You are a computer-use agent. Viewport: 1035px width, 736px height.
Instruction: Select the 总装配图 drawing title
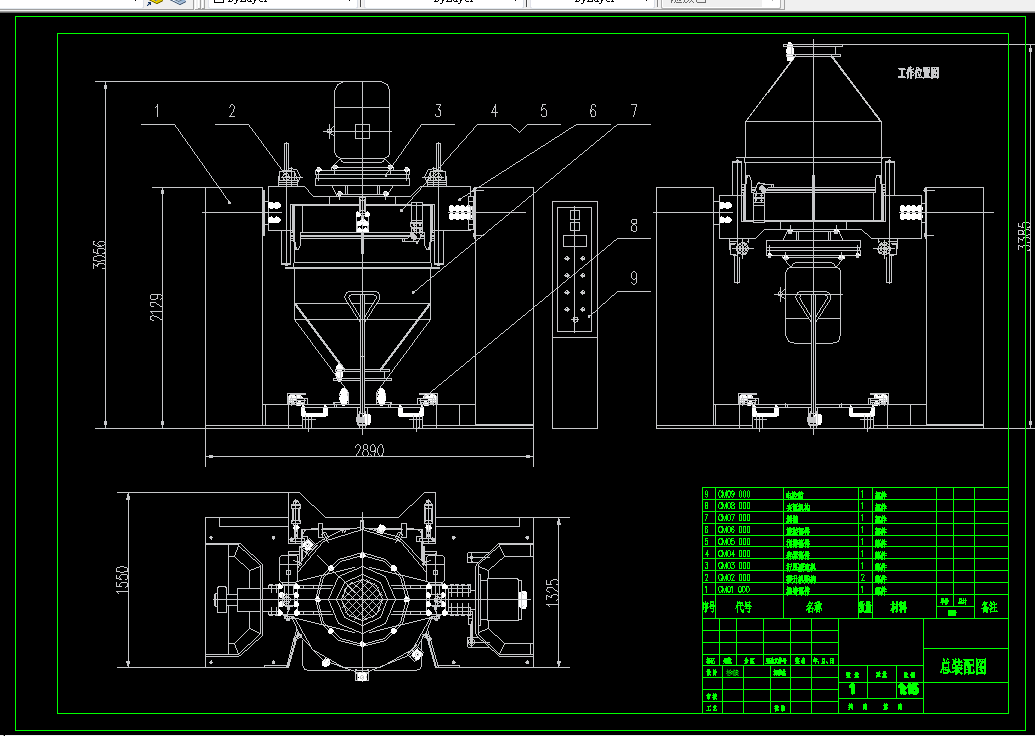pos(963,667)
